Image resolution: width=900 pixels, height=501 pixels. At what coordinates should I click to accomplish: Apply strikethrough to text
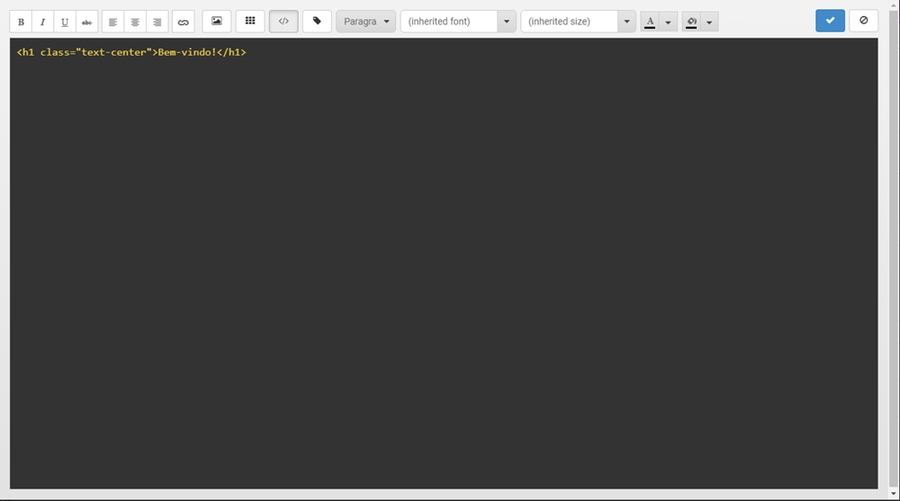tap(87, 22)
